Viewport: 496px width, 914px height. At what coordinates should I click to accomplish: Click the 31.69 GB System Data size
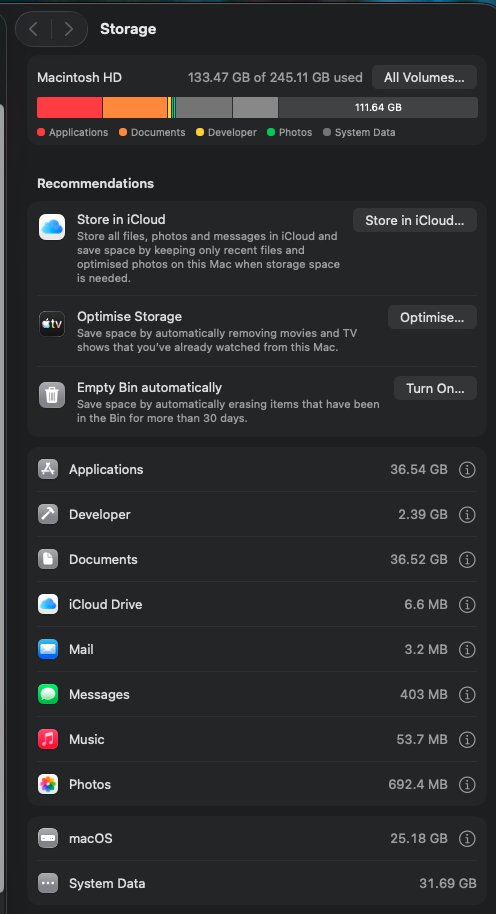coord(448,883)
